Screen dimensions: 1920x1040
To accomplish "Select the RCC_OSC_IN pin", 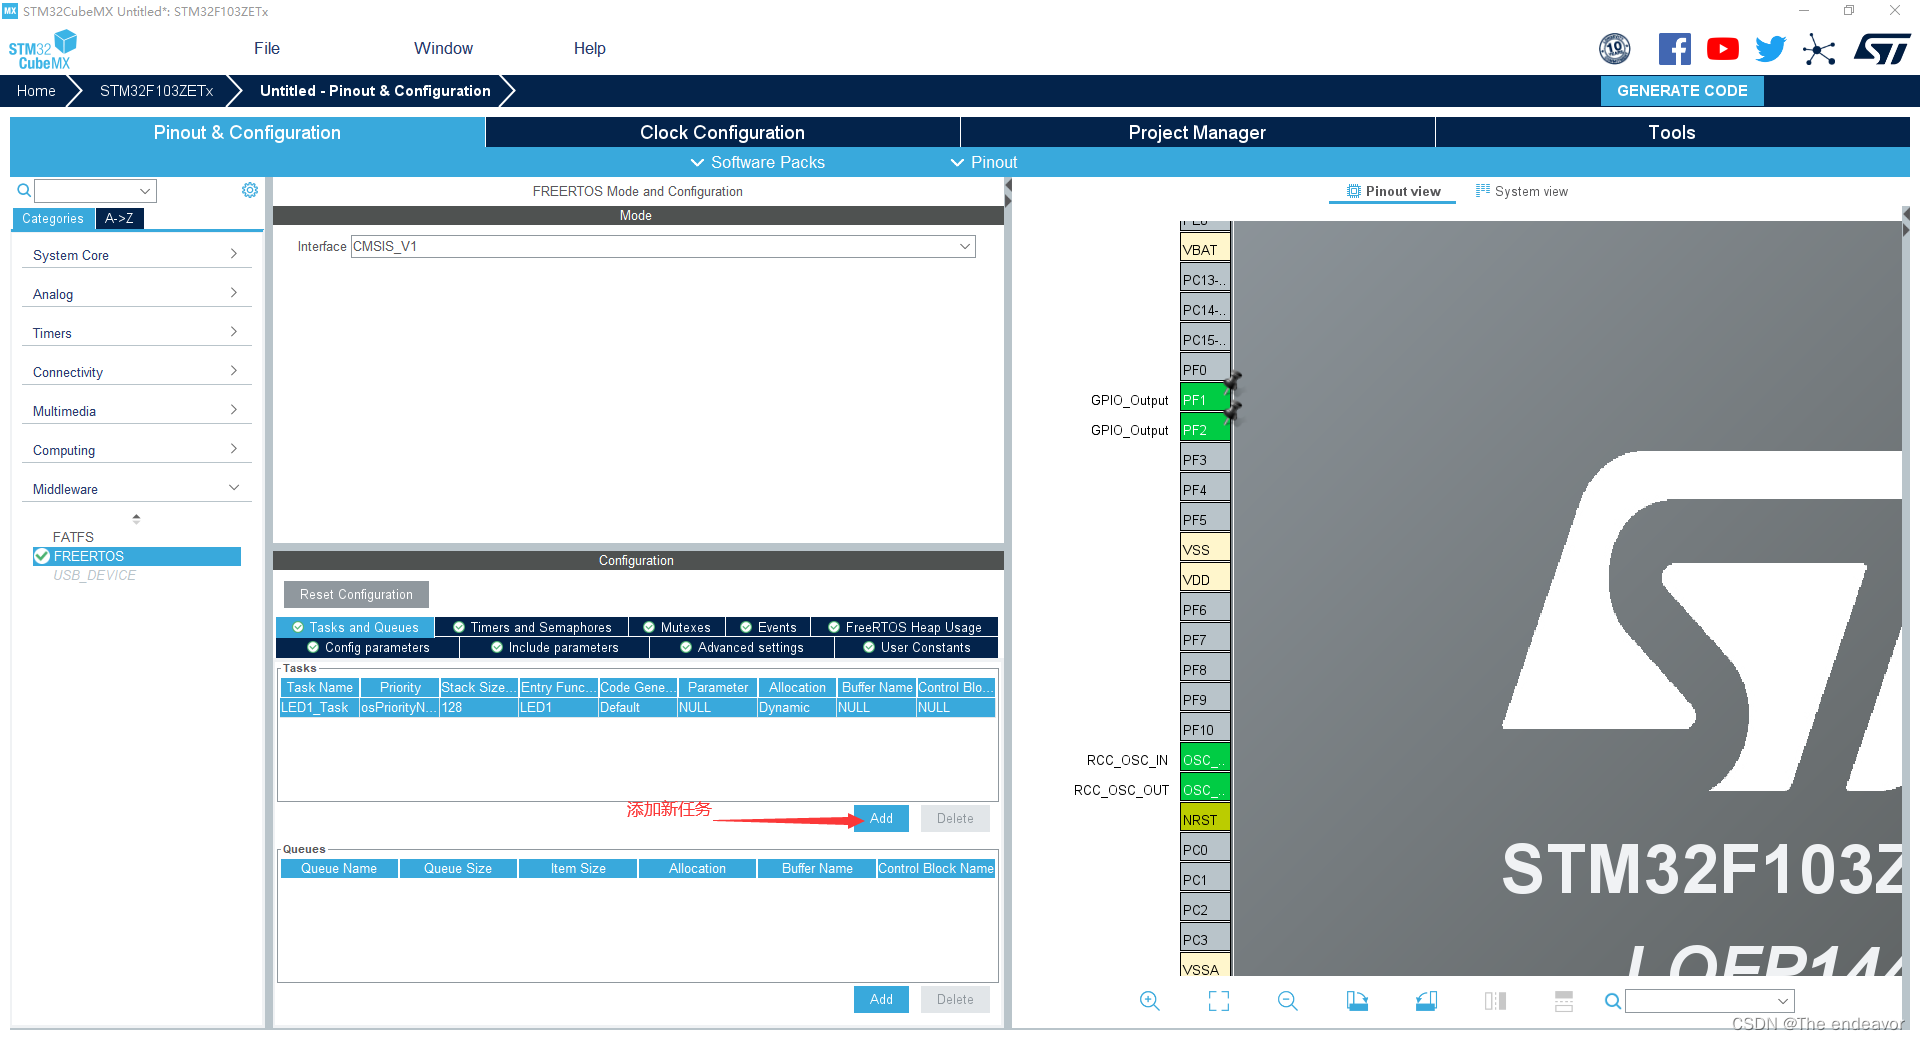I will click(x=1205, y=759).
